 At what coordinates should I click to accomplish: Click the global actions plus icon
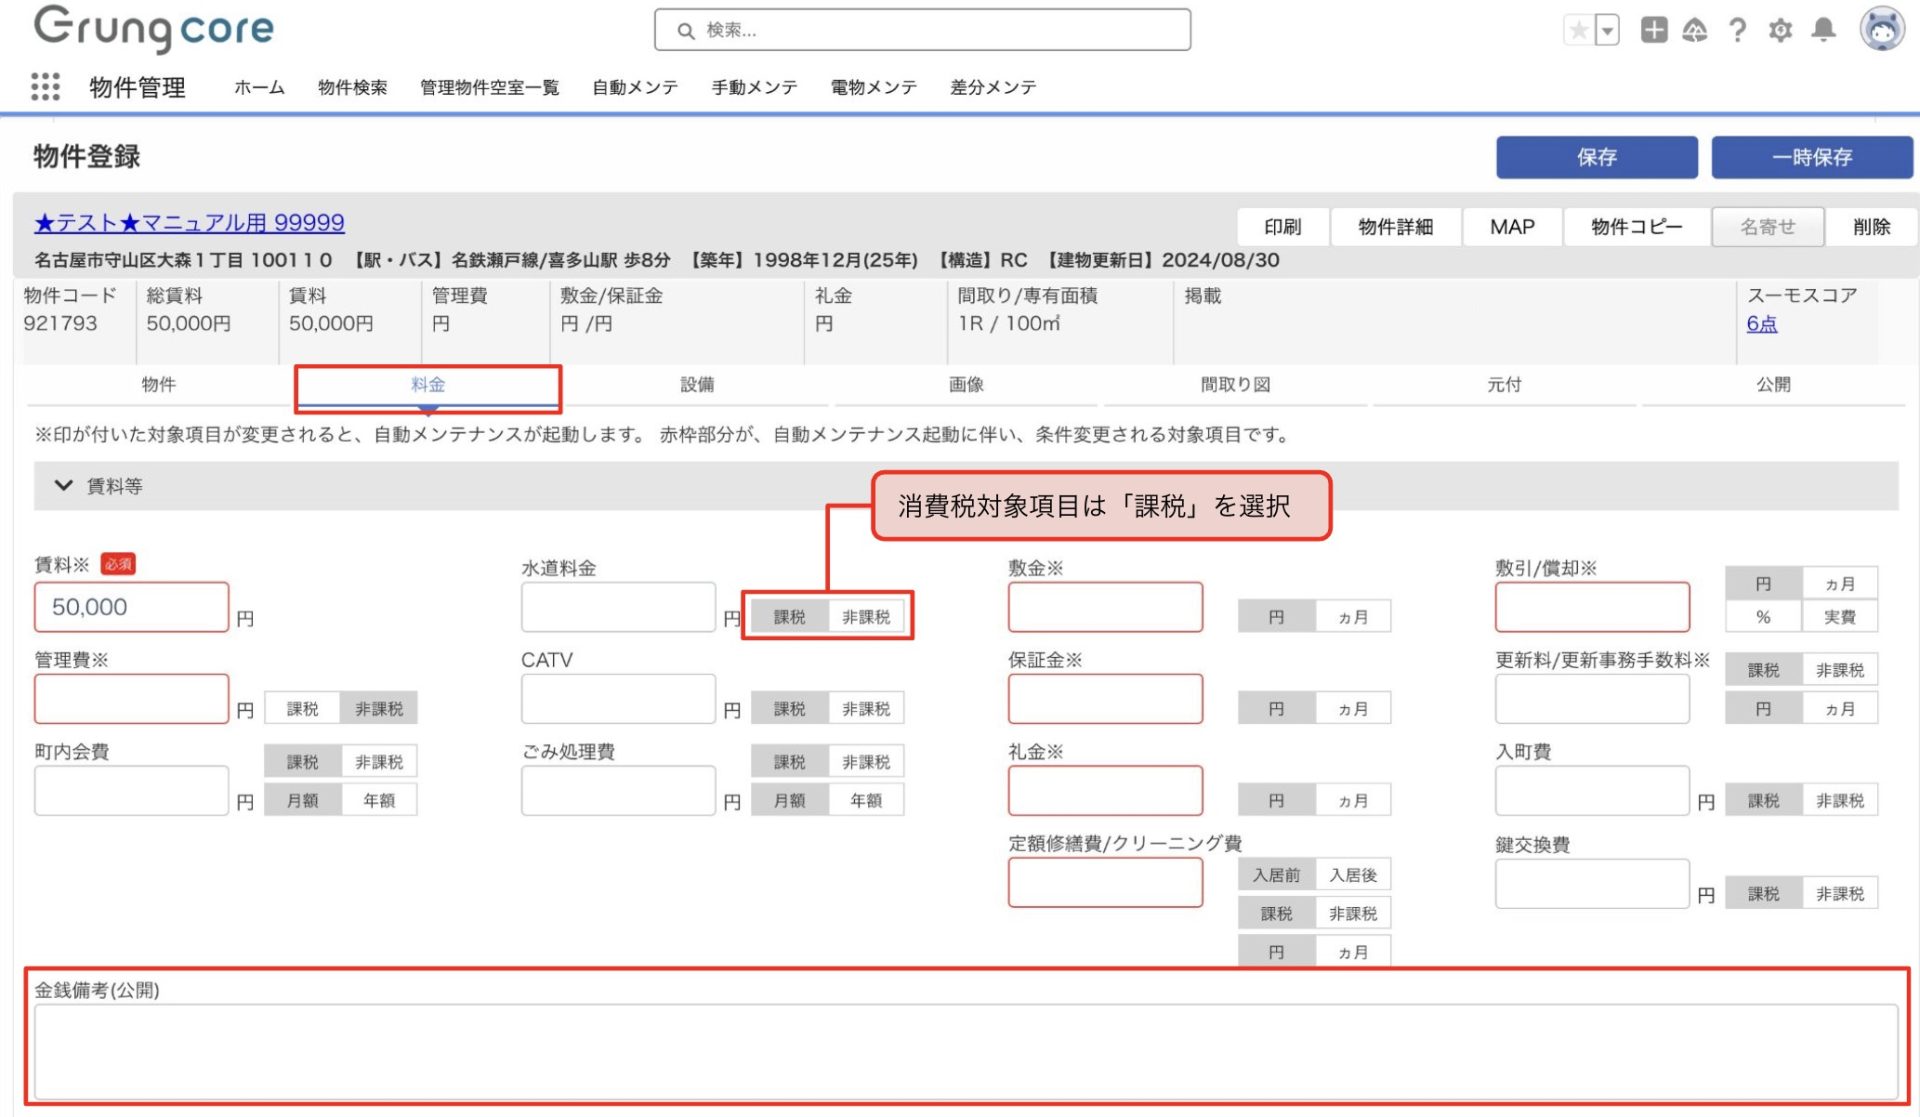(x=1654, y=30)
